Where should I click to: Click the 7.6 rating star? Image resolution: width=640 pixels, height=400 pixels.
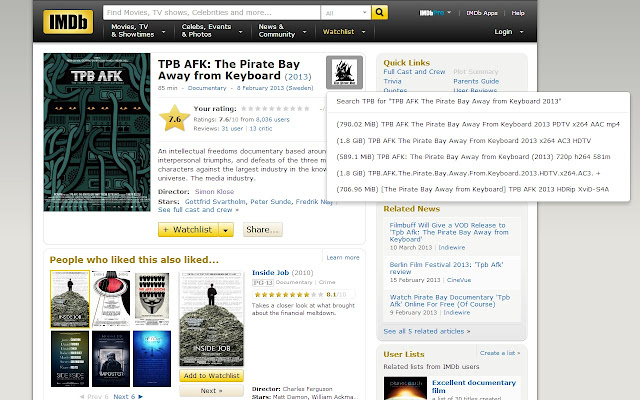pos(174,118)
